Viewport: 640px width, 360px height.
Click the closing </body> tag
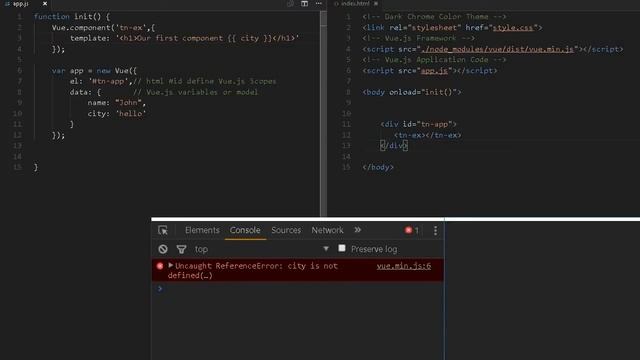coord(378,167)
